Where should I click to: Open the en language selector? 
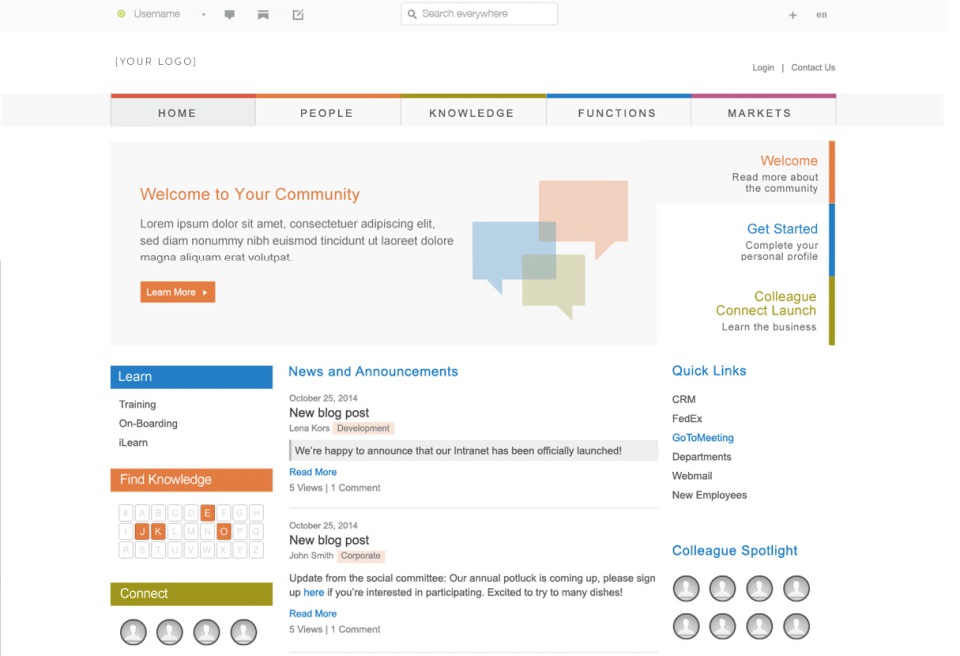tap(821, 15)
